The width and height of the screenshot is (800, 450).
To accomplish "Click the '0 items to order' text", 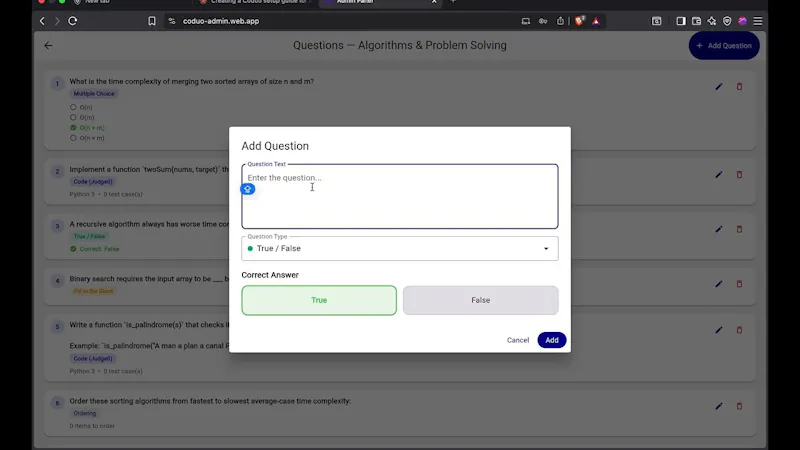I will coord(92,426).
